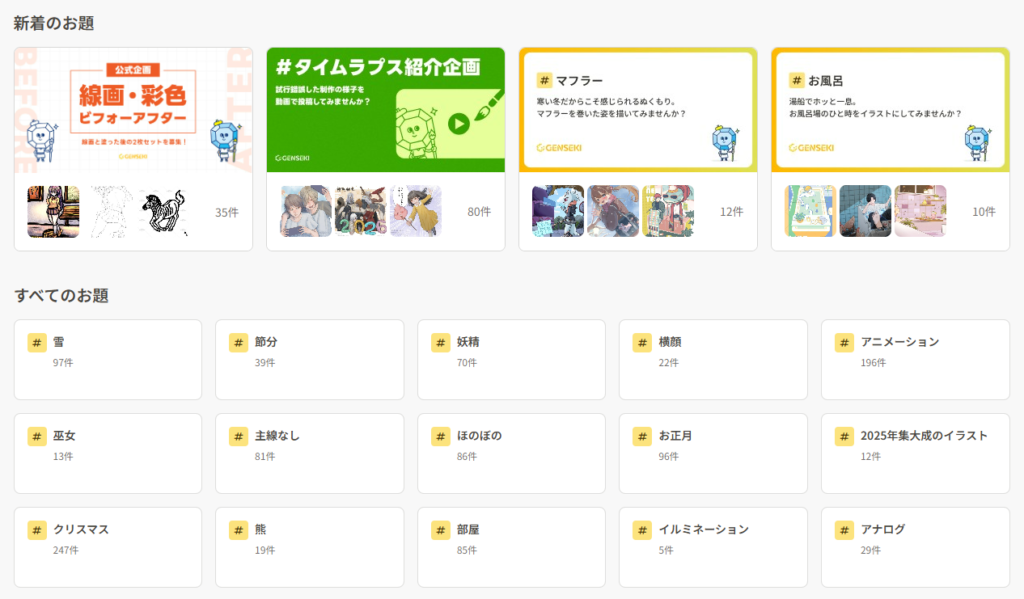Open first thumbnail under マフラー card
The image size is (1024, 599).
click(x=558, y=211)
